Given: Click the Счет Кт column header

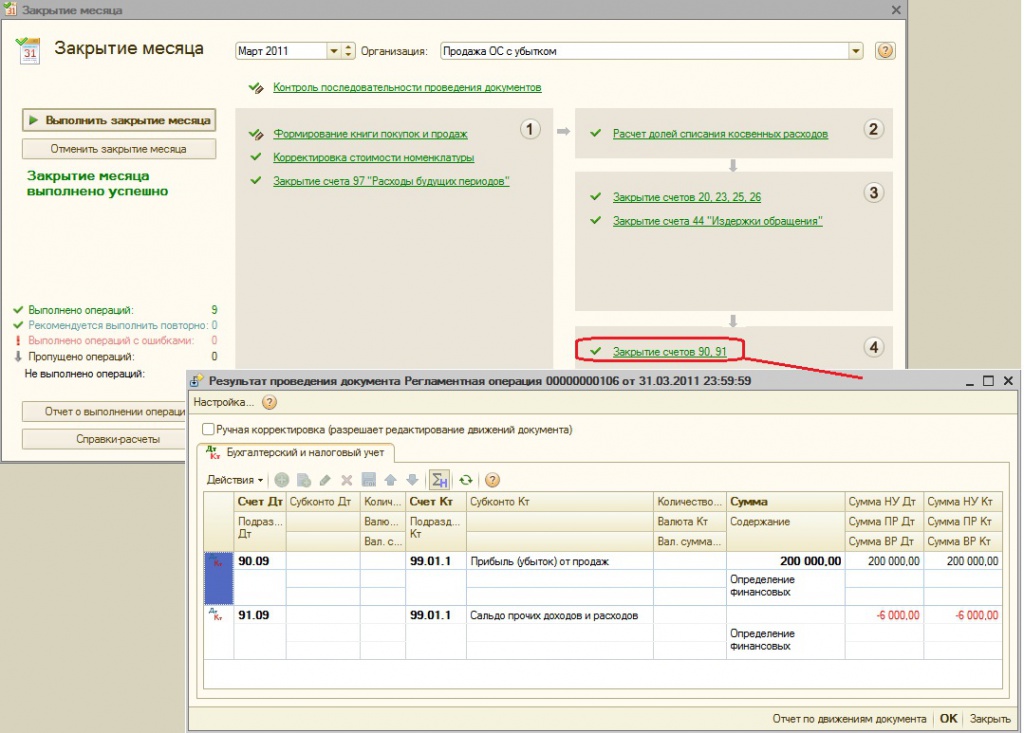Looking at the screenshot, I should click(436, 502).
